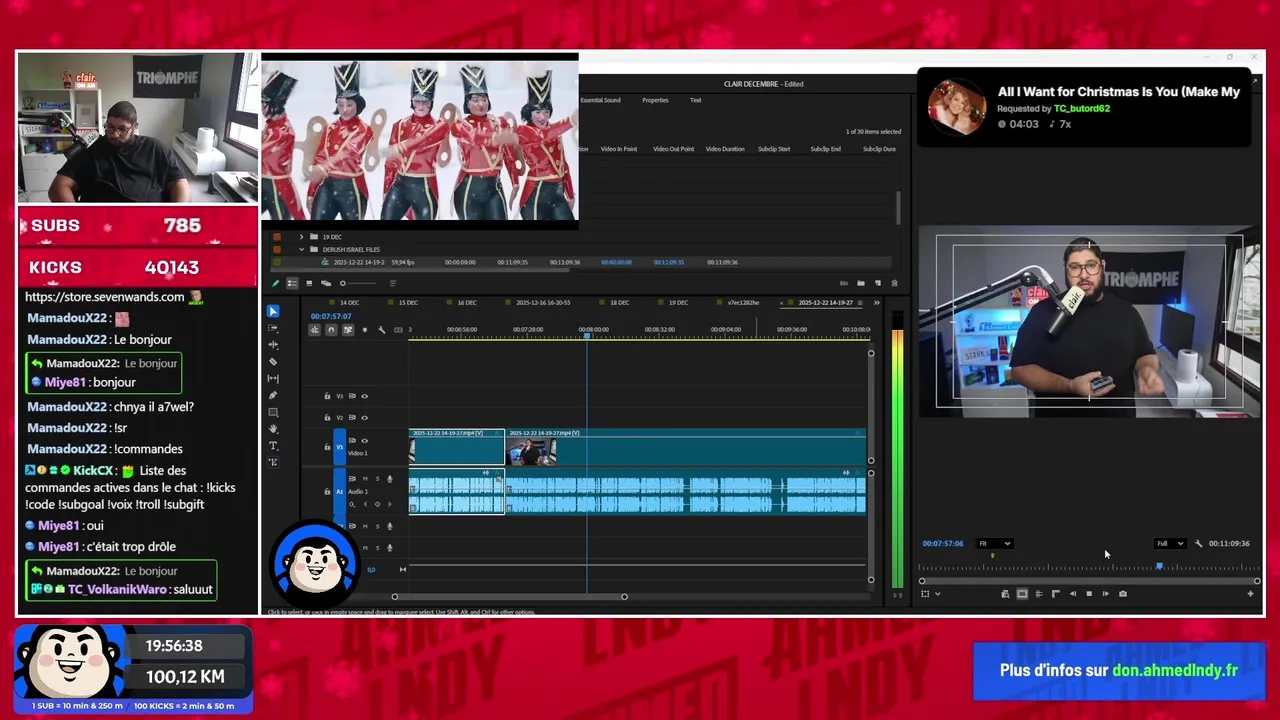Adjust Project panel thumbnail size slider

tap(358, 283)
